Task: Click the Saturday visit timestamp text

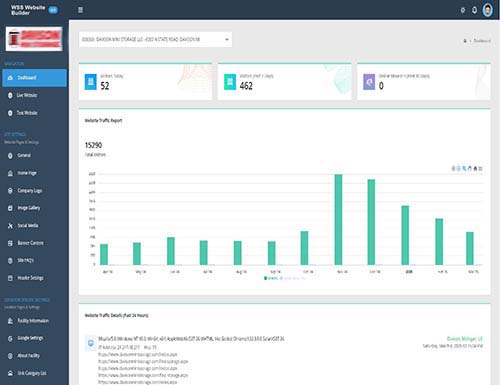Action: [453, 346]
